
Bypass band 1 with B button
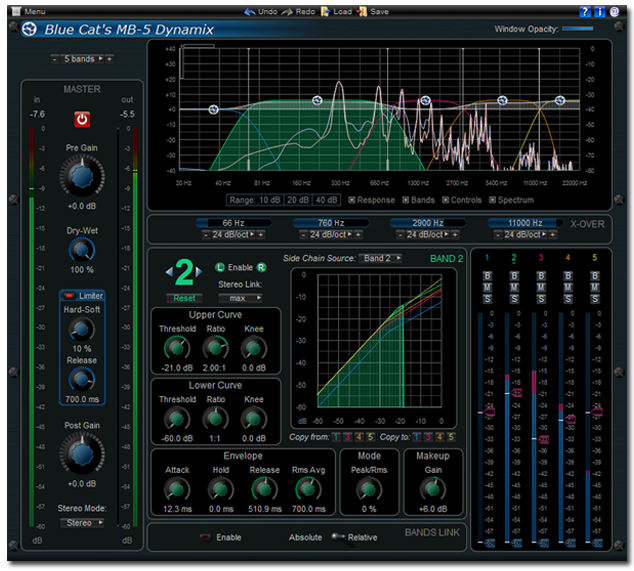pyautogui.click(x=487, y=276)
